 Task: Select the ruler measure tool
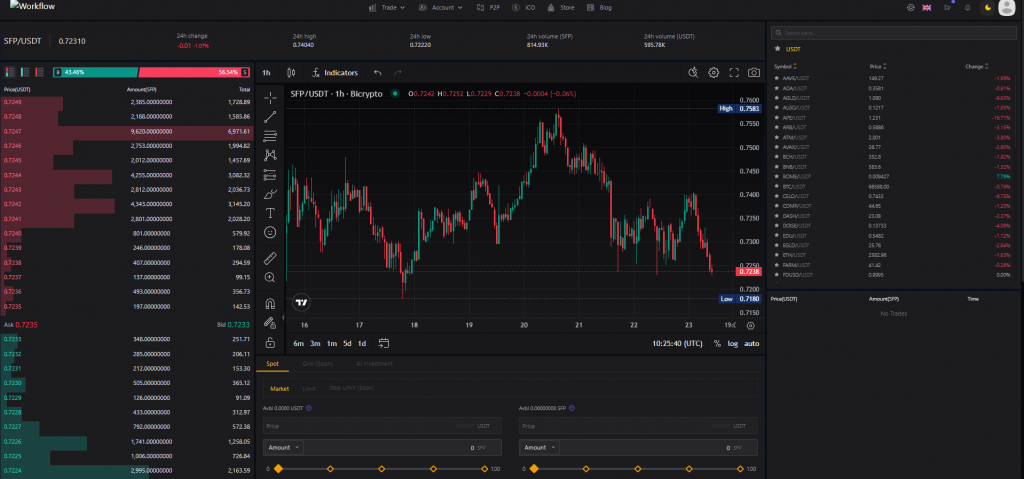point(270,259)
